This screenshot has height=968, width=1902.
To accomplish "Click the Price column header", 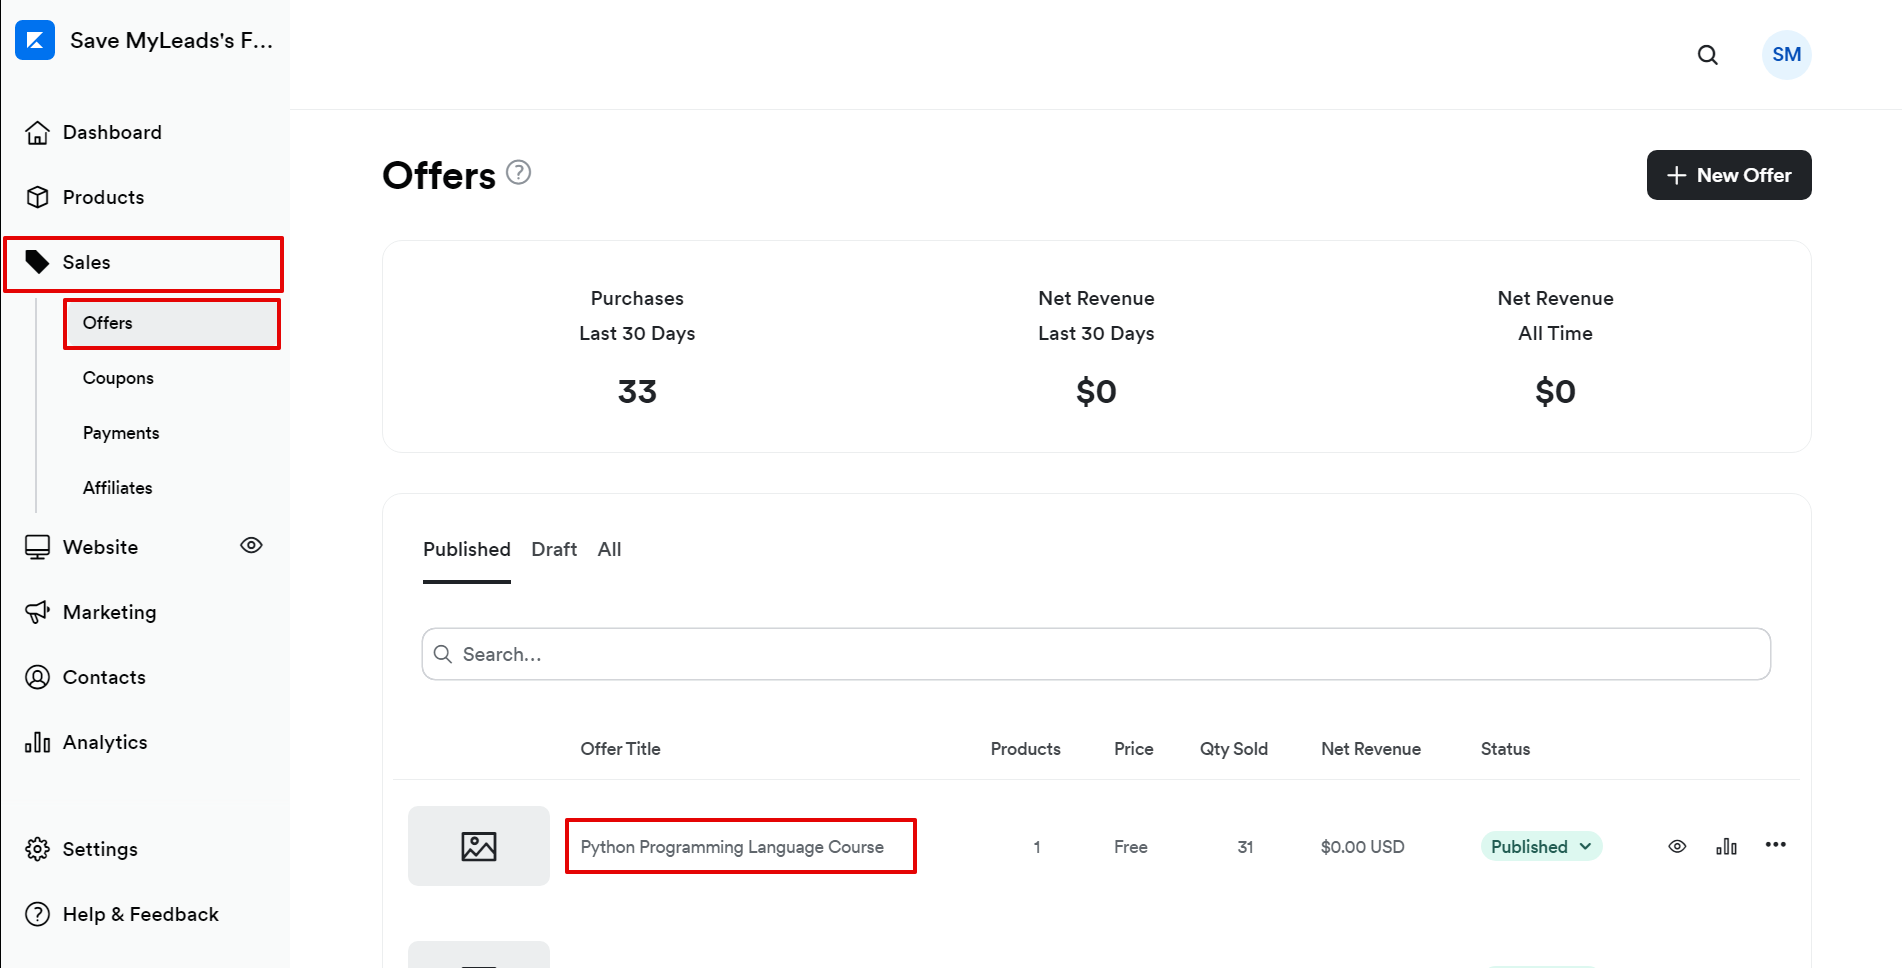I will [1133, 749].
